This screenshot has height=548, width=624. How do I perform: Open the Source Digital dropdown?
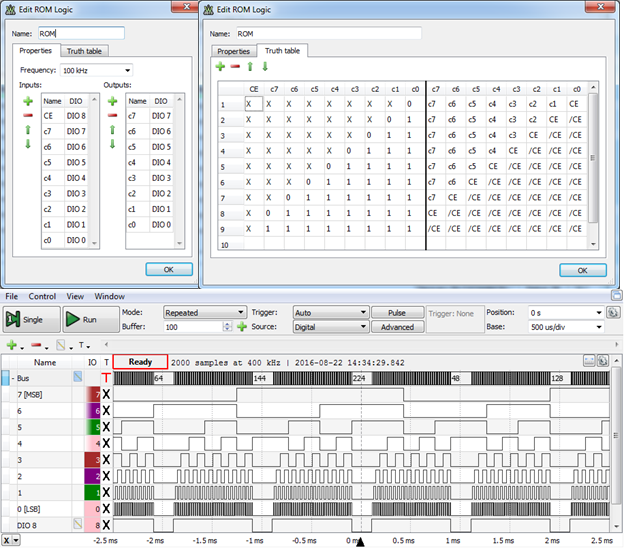pyautogui.click(x=331, y=327)
